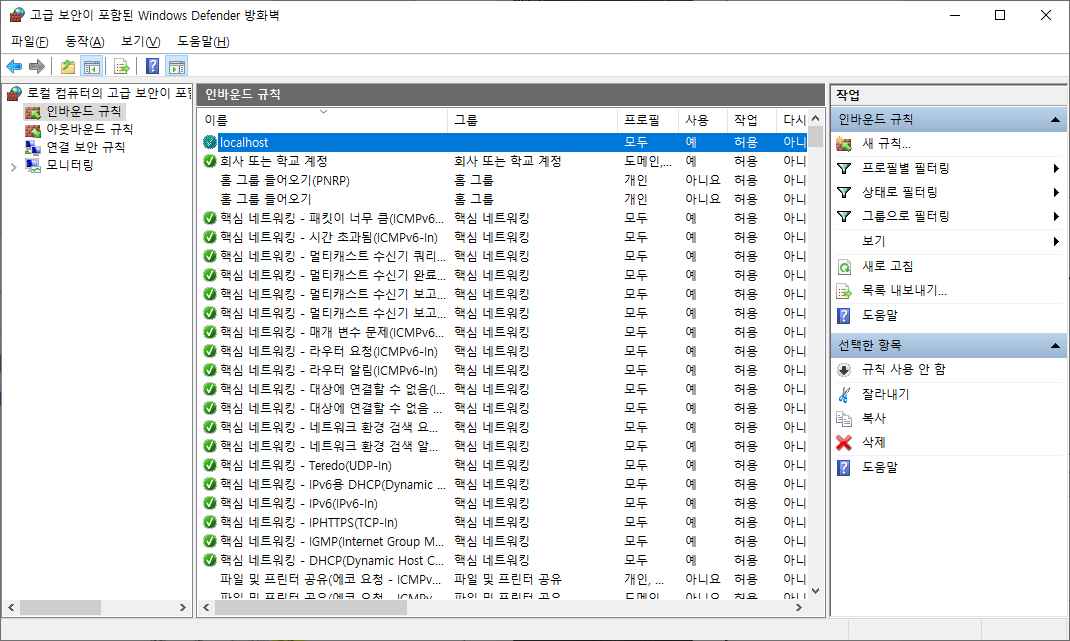The height and width of the screenshot is (641, 1070).
Task: Click the rules list scroll up arrow
Action: click(x=815, y=117)
